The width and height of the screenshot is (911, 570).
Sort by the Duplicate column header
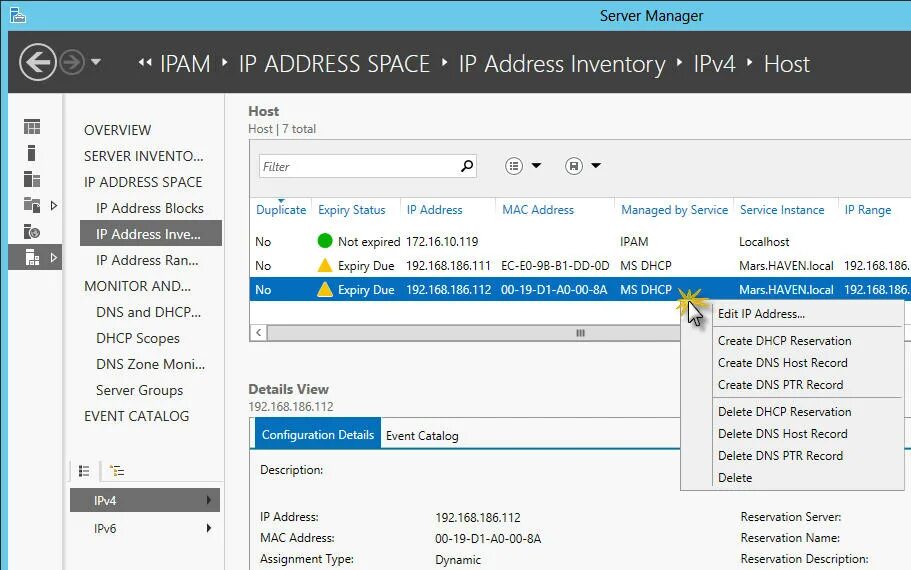281,210
